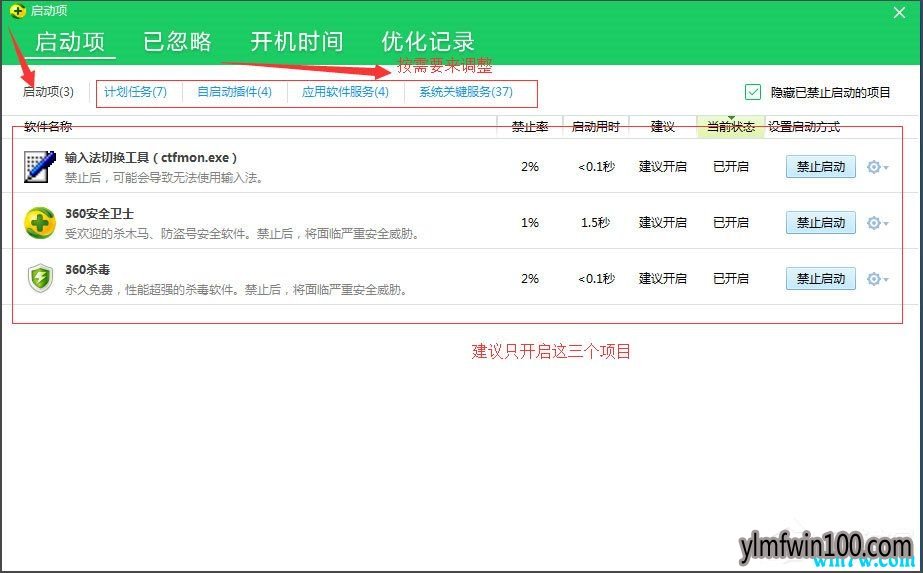Viewport: 923px width, 573px height.
Task: Select the 计划任务(7) sub-tab
Action: [135, 92]
